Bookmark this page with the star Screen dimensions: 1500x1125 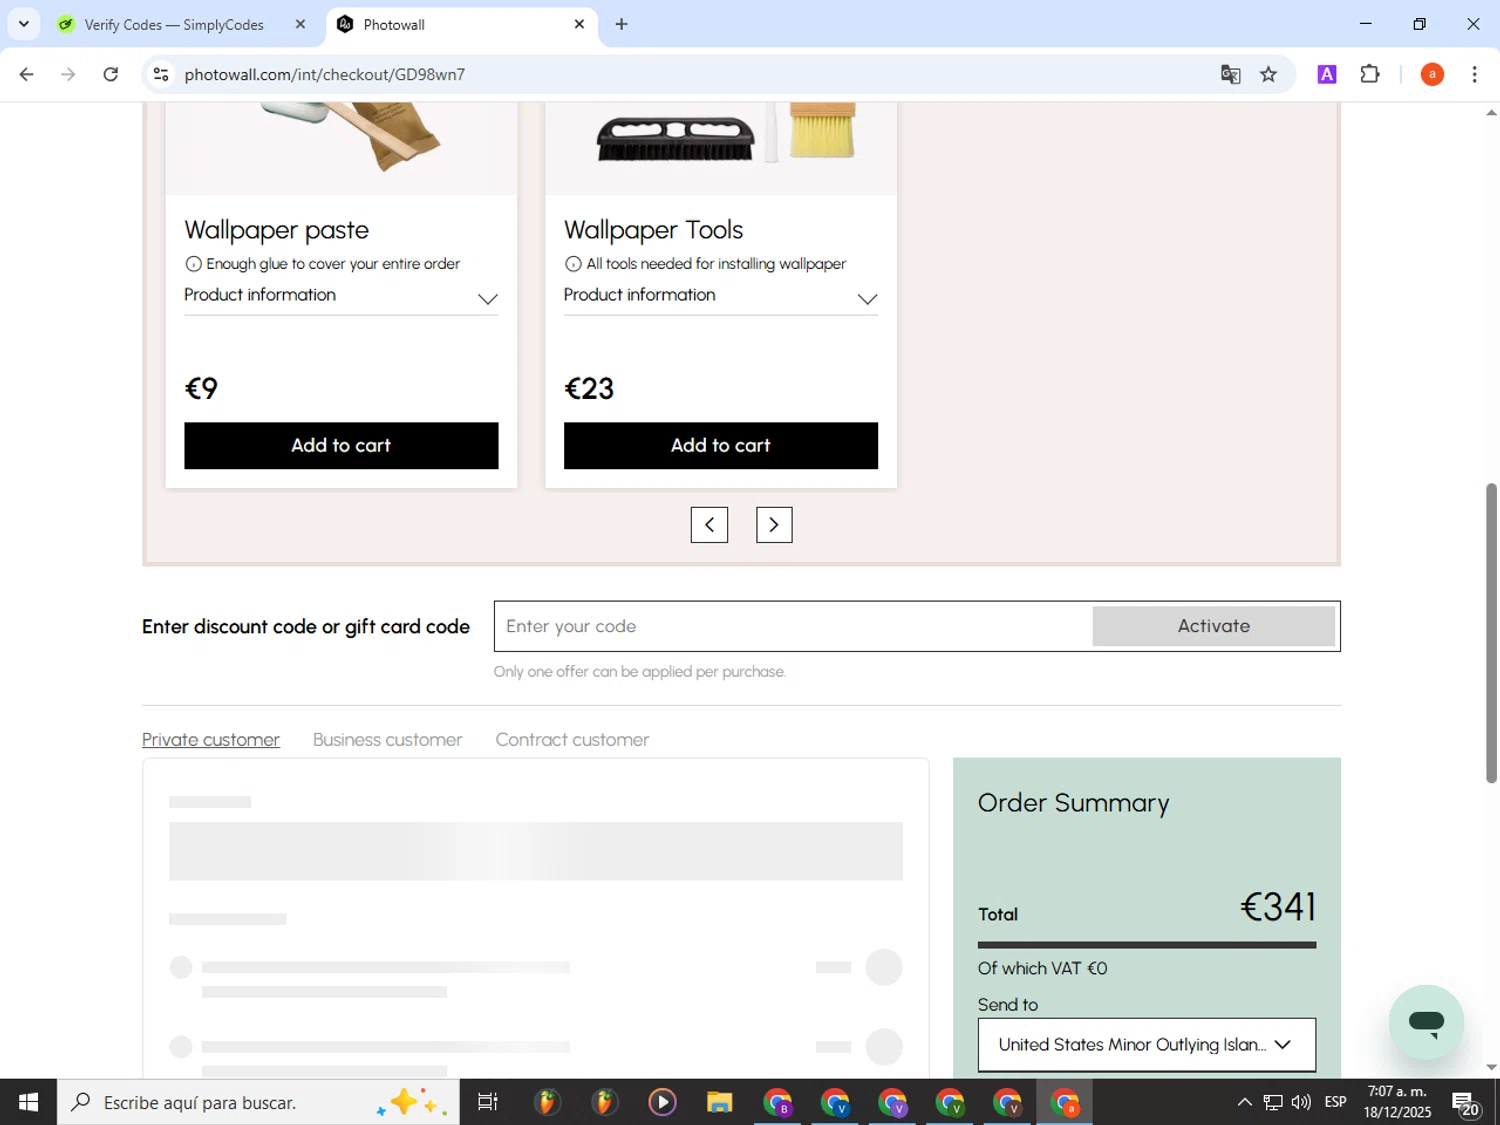click(x=1269, y=74)
